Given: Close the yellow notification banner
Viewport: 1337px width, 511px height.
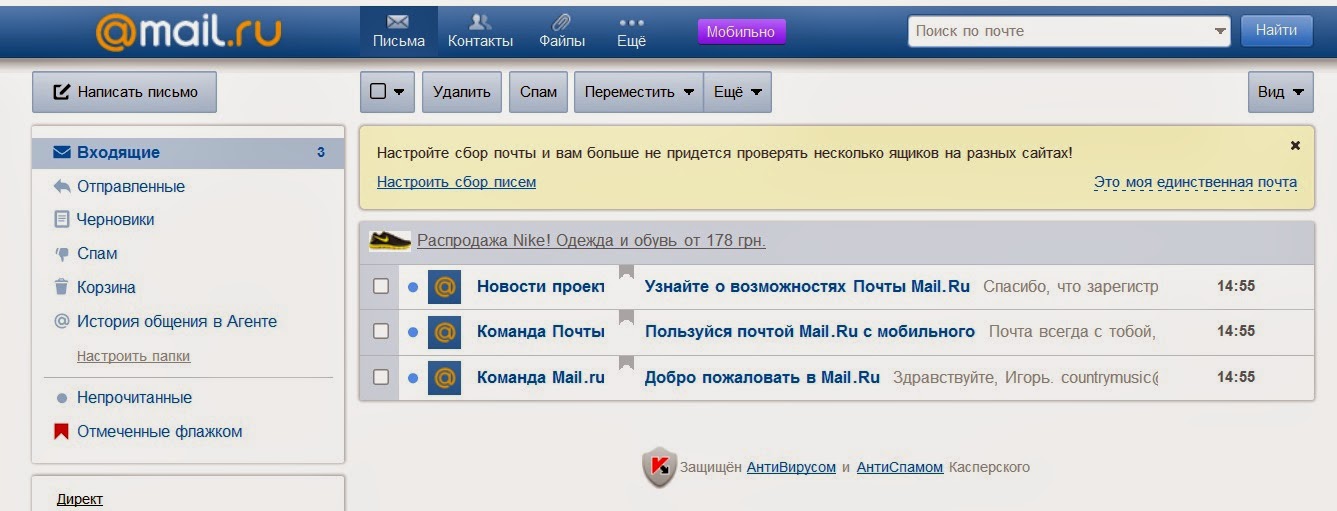Looking at the screenshot, I should coord(1295,146).
